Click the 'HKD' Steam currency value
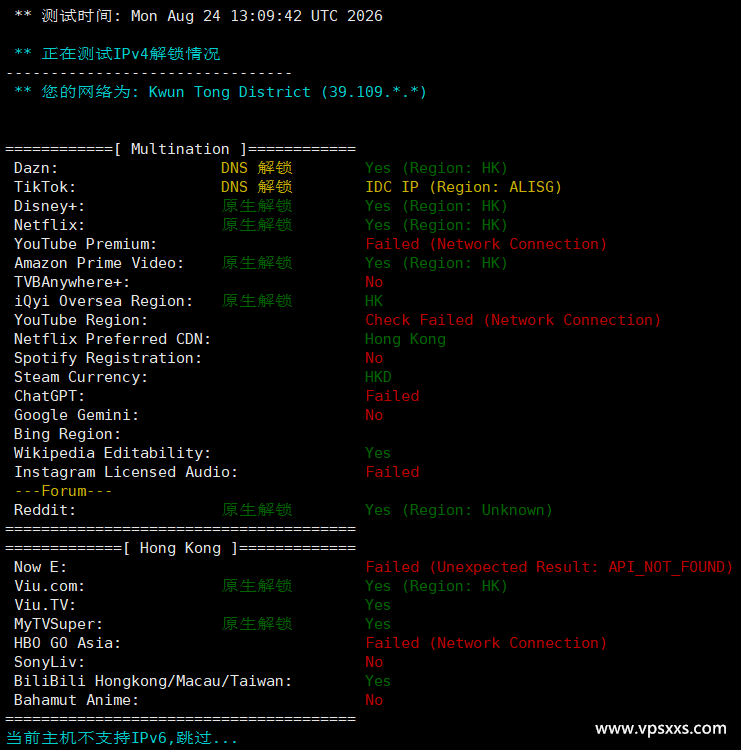Viewport: 741px width, 750px height. coord(378,377)
